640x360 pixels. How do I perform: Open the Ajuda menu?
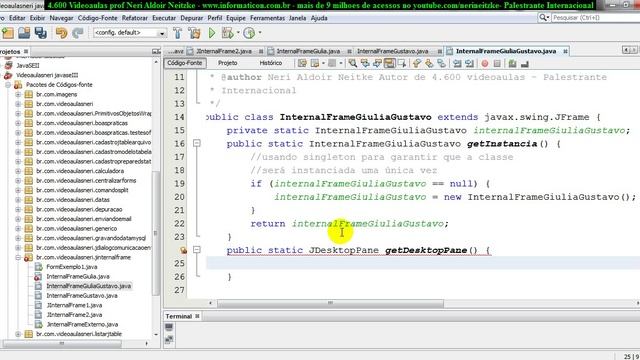point(319,18)
